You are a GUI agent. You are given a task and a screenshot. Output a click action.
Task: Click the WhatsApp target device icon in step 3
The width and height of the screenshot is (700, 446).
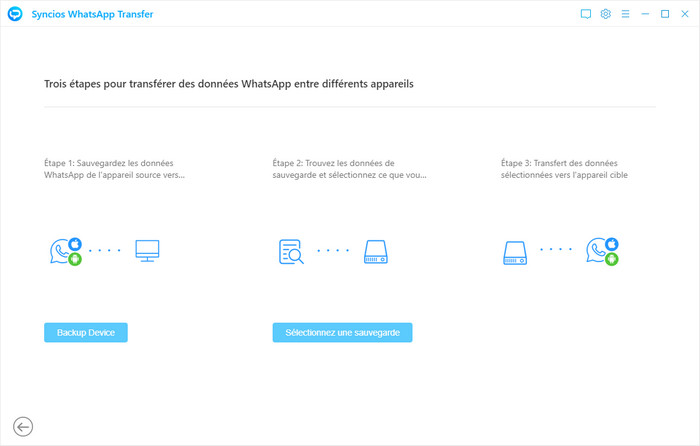(602, 252)
